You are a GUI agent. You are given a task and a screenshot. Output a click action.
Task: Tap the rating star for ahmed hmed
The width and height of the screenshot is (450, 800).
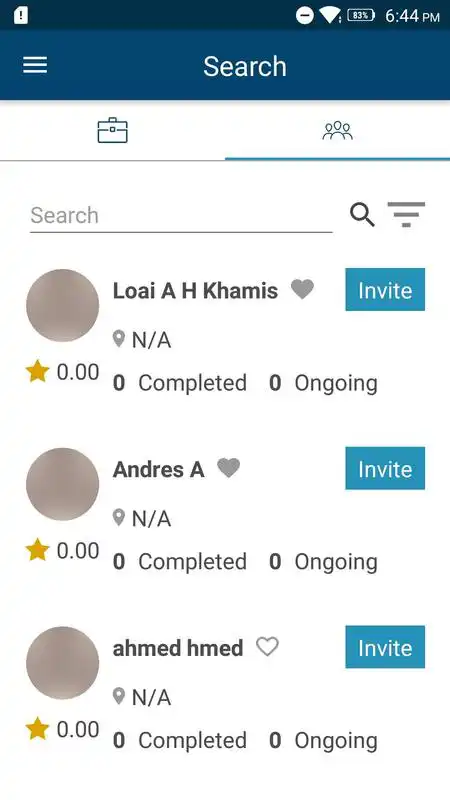click(37, 729)
